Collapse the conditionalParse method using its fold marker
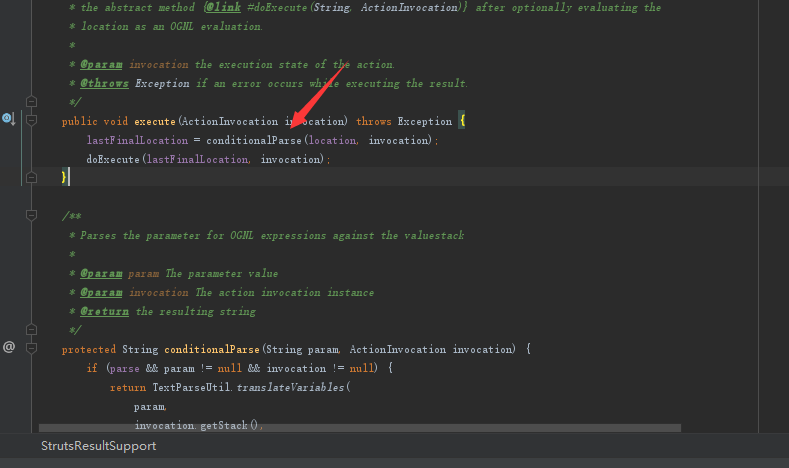Screen dimensions: 789x468 pos(31,348)
